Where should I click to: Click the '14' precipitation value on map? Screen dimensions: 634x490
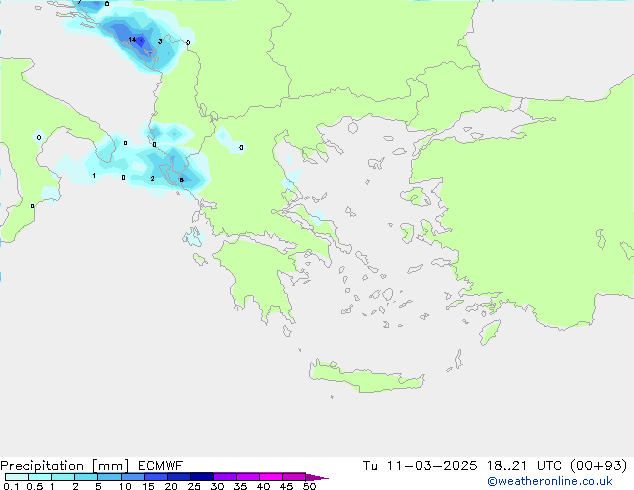coord(132,40)
